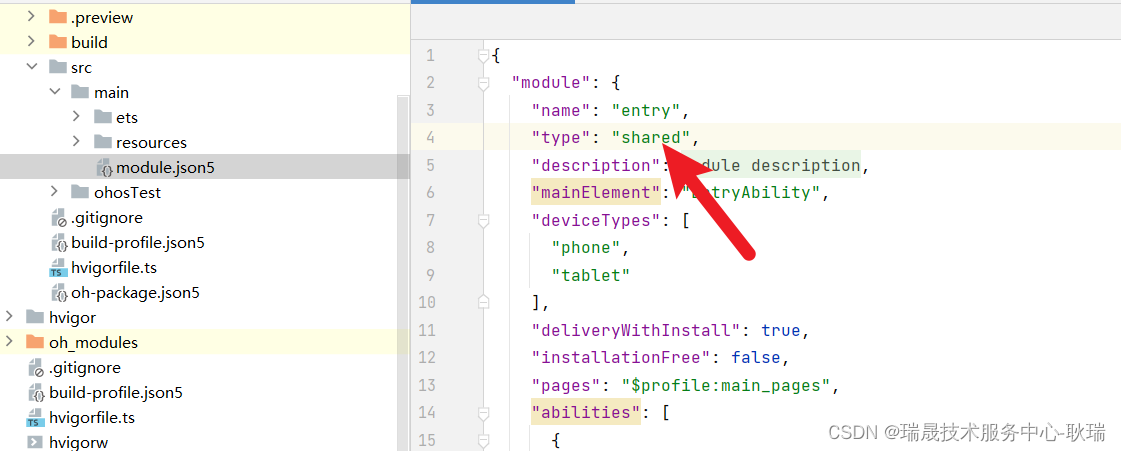Click the oh-package.json5 file icon
The image size is (1121, 451).
pyautogui.click(x=59, y=292)
